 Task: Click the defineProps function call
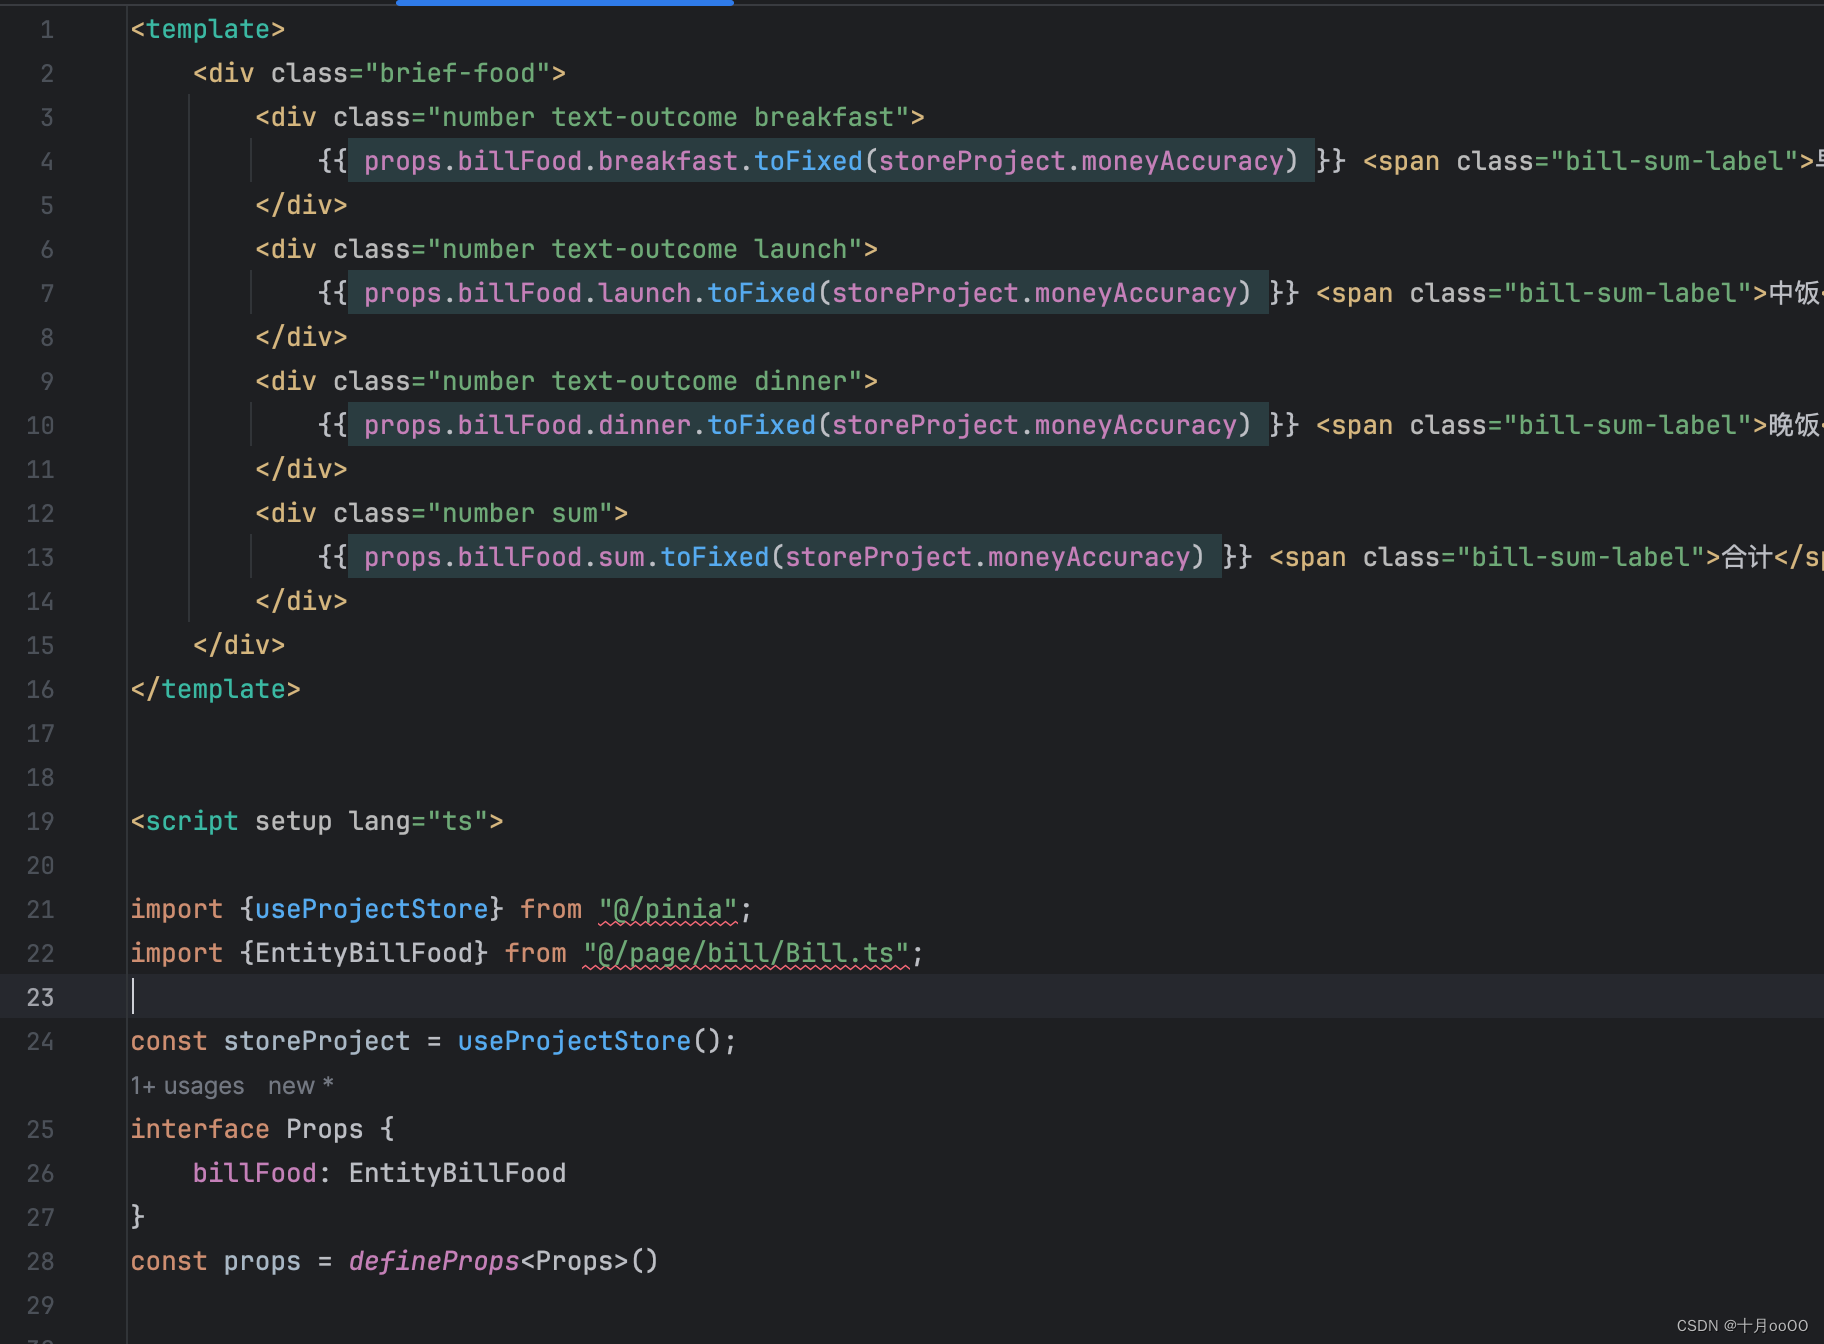pyautogui.click(x=434, y=1261)
